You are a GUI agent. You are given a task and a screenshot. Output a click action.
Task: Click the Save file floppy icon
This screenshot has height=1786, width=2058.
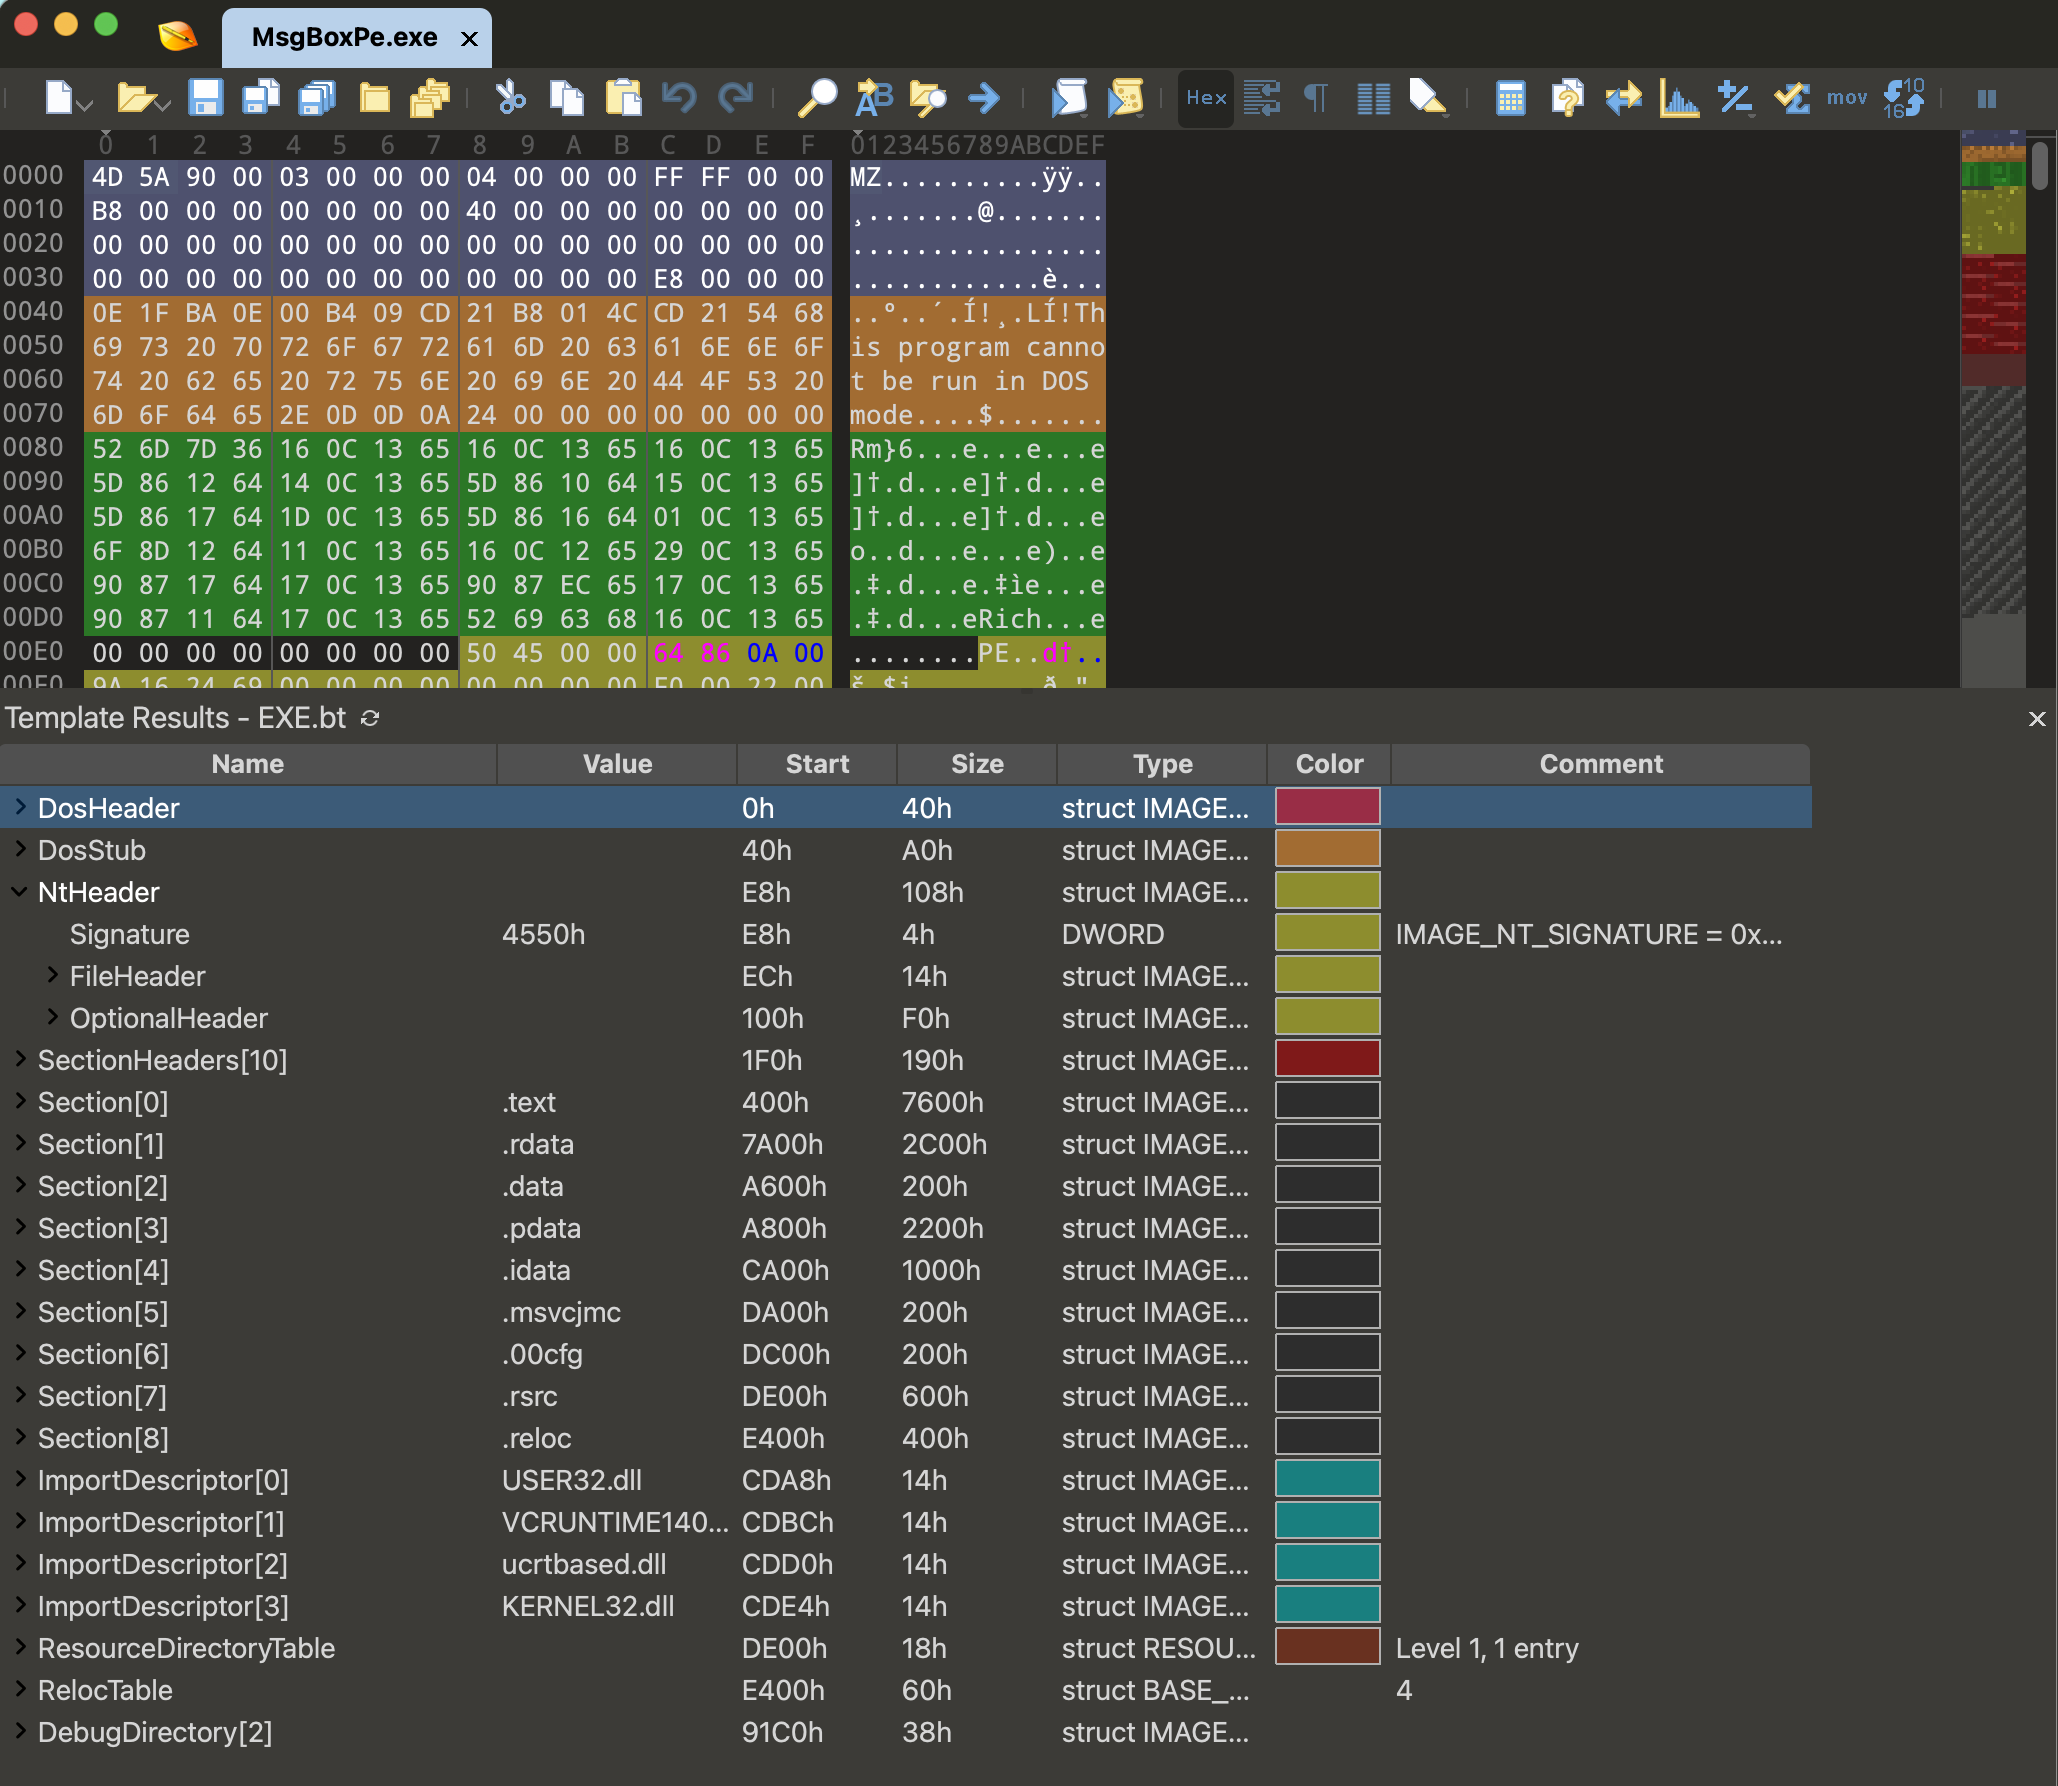pyautogui.click(x=206, y=98)
